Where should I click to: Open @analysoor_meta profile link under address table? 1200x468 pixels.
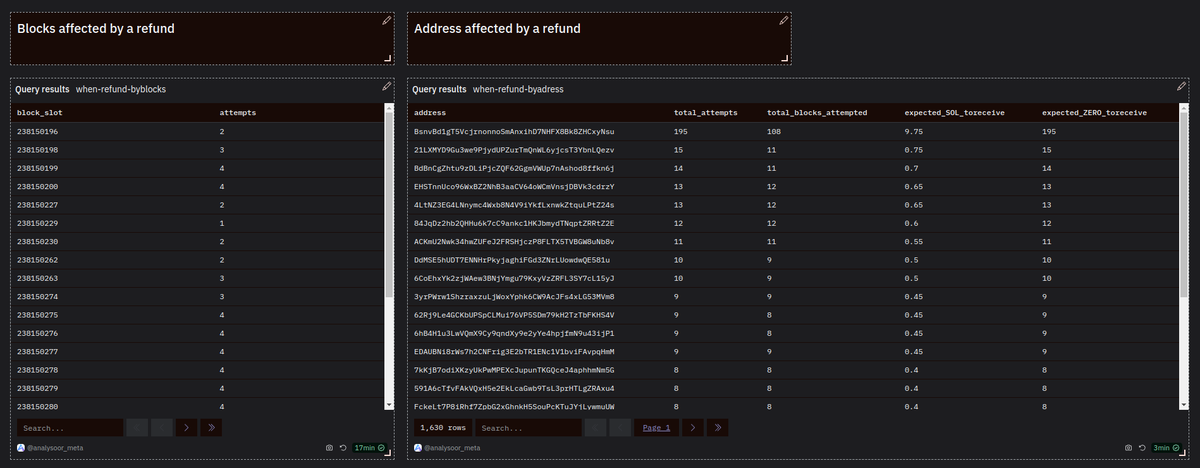454,448
